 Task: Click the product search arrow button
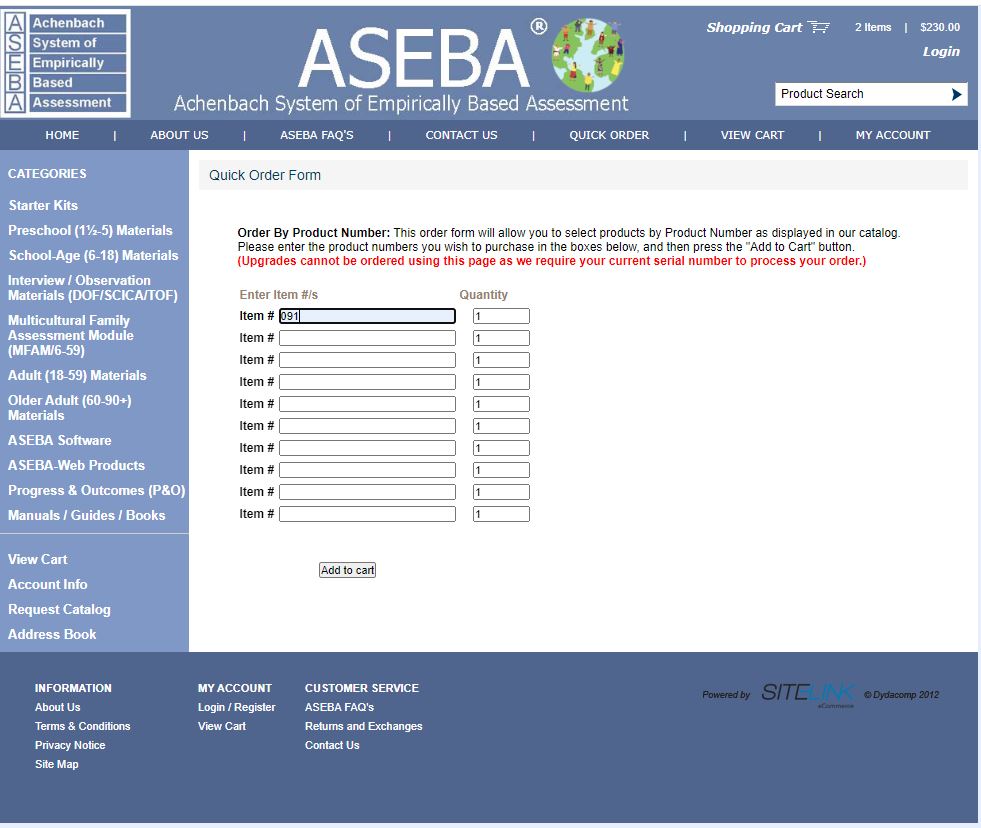(958, 94)
